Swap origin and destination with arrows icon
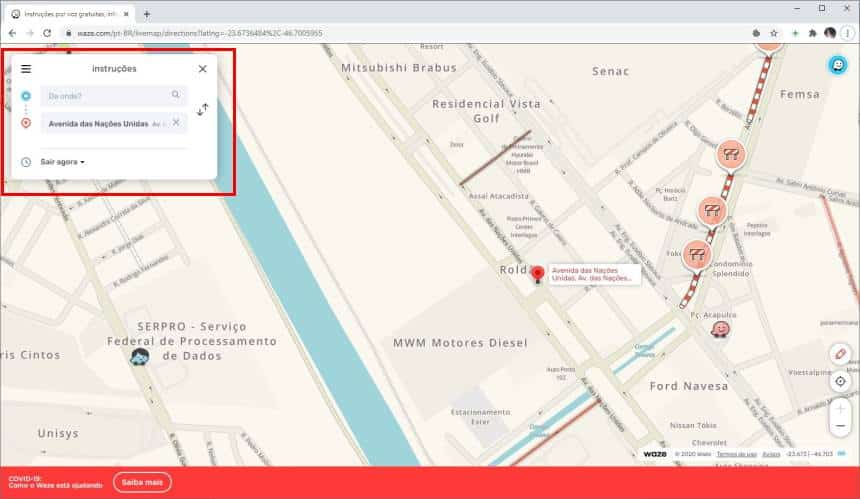The width and height of the screenshot is (860, 499). tap(203, 109)
